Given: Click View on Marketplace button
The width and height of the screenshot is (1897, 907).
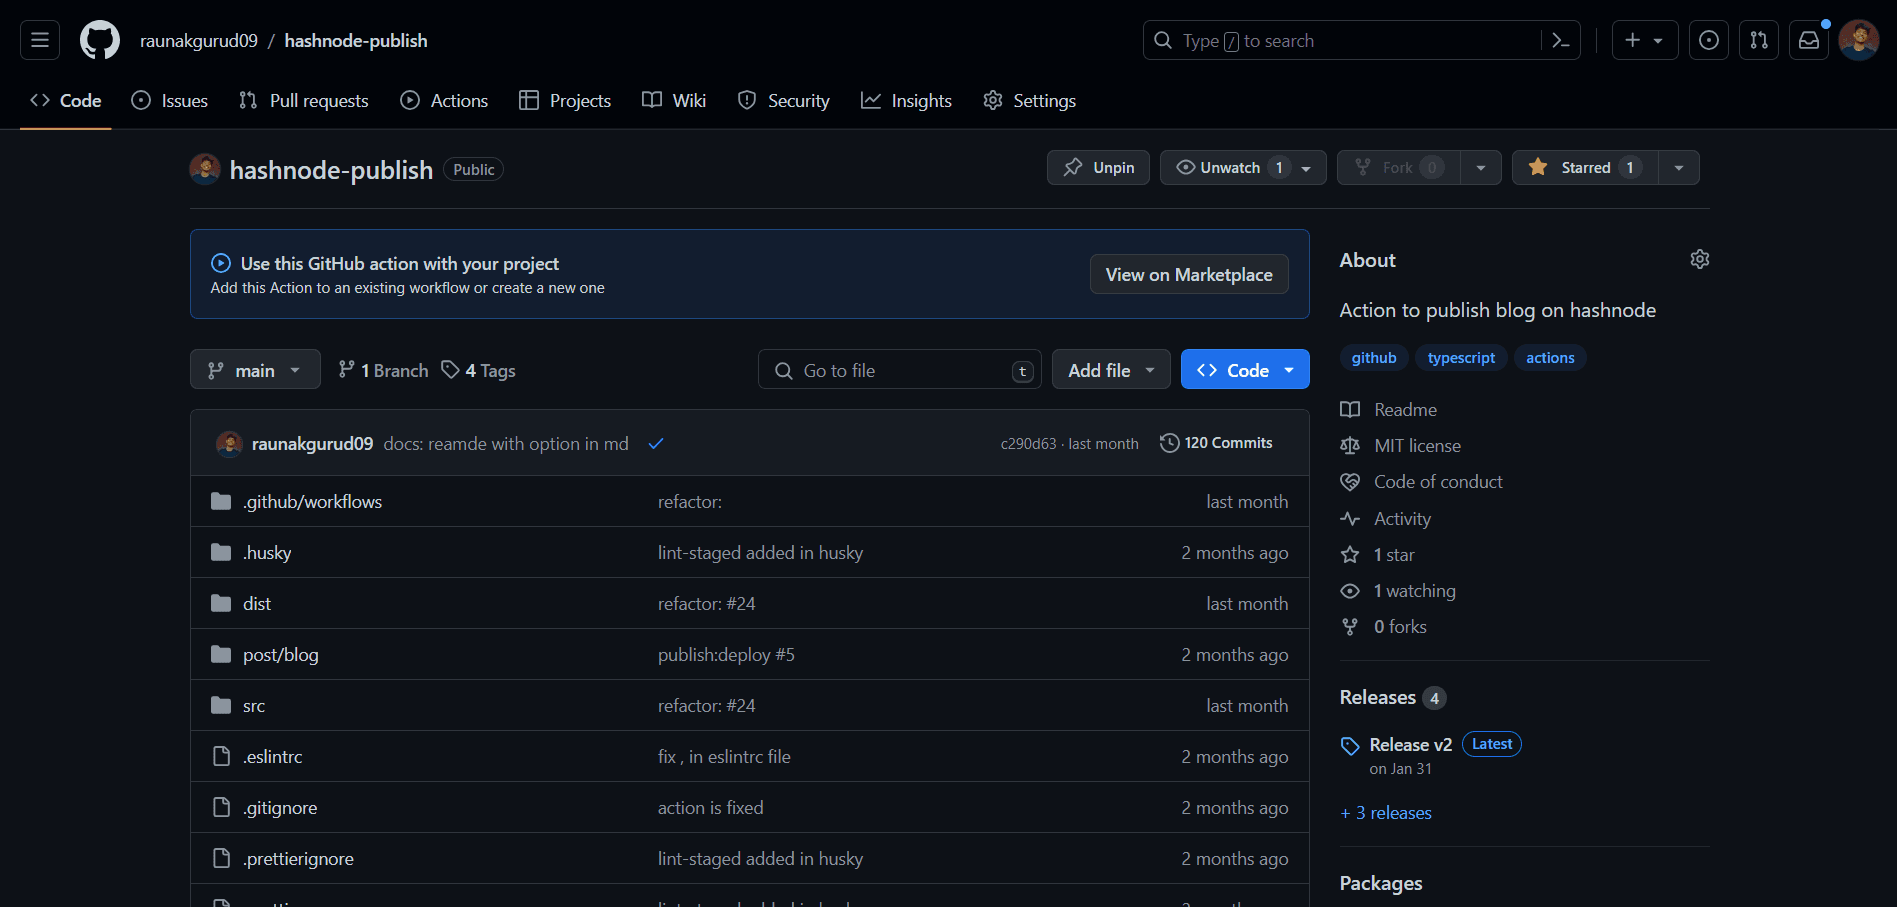Looking at the screenshot, I should pos(1189,274).
